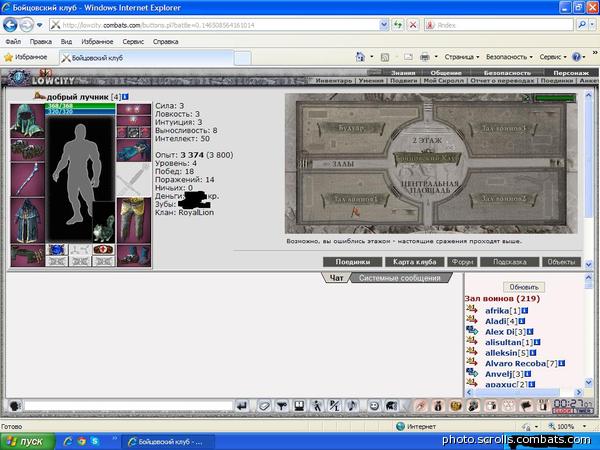Image resolution: width=600 pixels, height=450 pixels.
Task: Click the Форум button
Action: coord(462,262)
